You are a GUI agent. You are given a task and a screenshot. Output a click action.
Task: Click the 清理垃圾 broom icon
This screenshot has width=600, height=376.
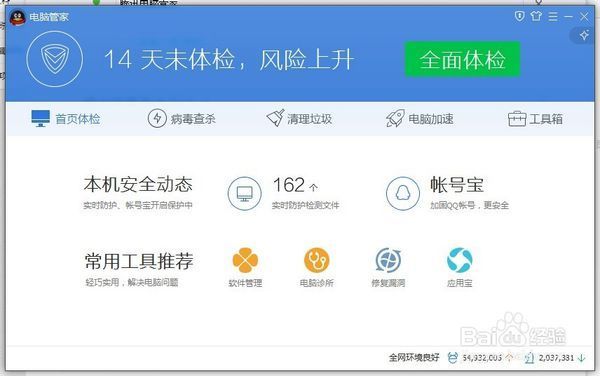pyautogui.click(x=276, y=118)
